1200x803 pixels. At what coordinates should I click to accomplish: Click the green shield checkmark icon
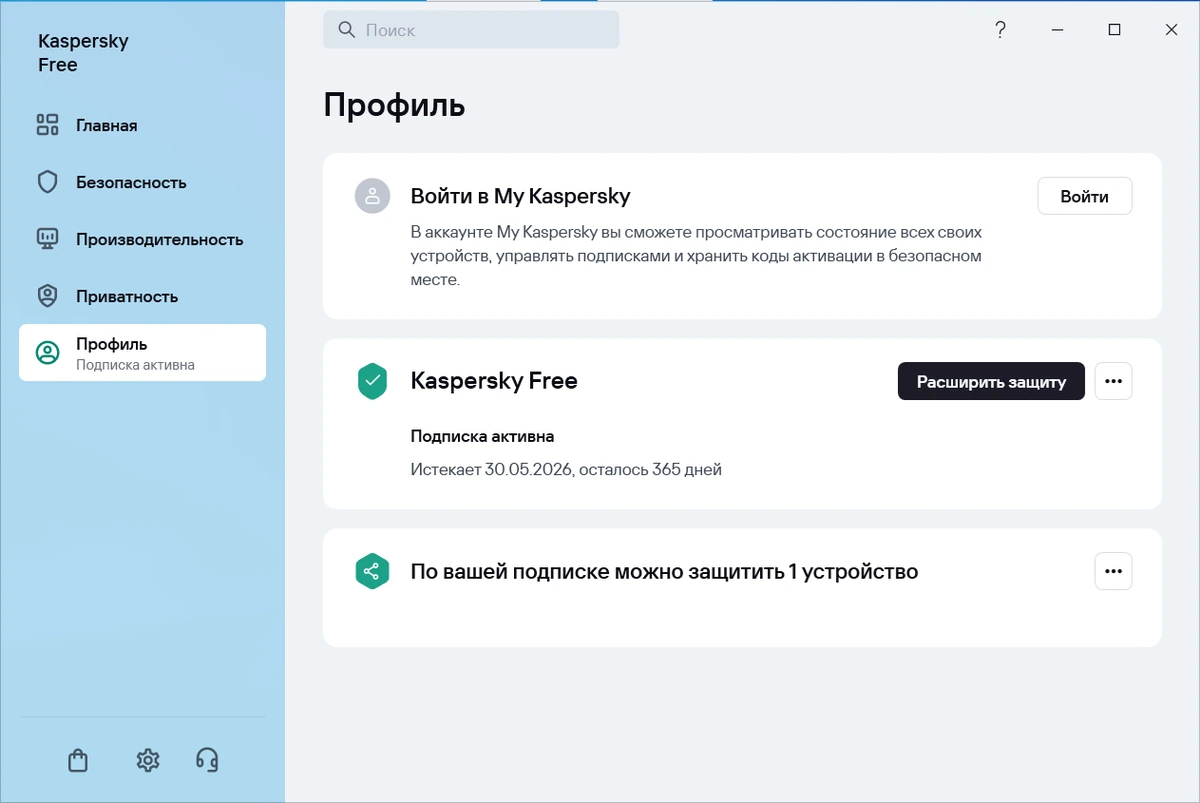tap(372, 381)
